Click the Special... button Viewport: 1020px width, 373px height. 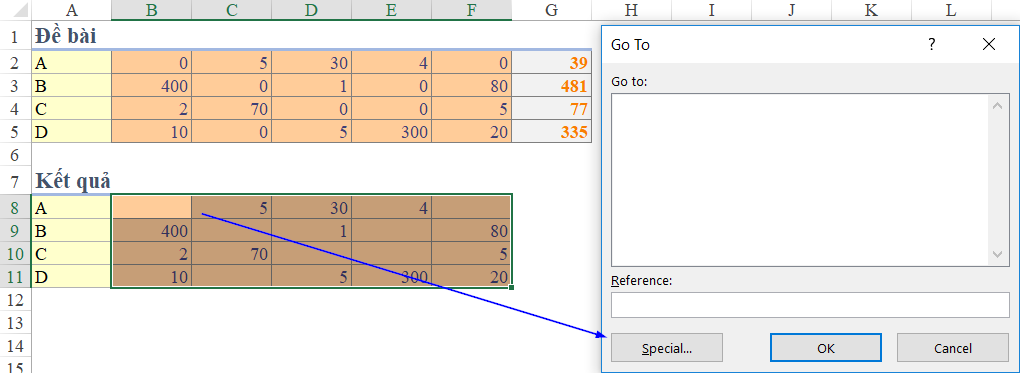667,348
